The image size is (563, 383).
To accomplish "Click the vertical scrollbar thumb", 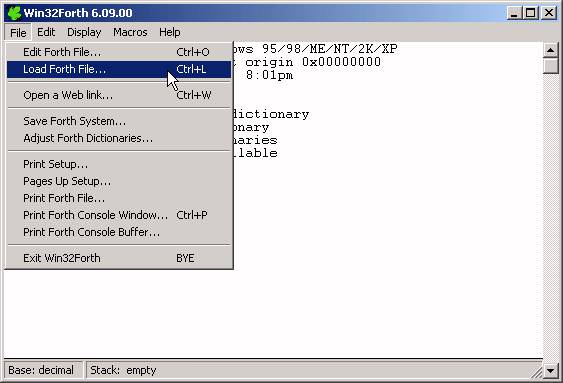I will 550,65.
